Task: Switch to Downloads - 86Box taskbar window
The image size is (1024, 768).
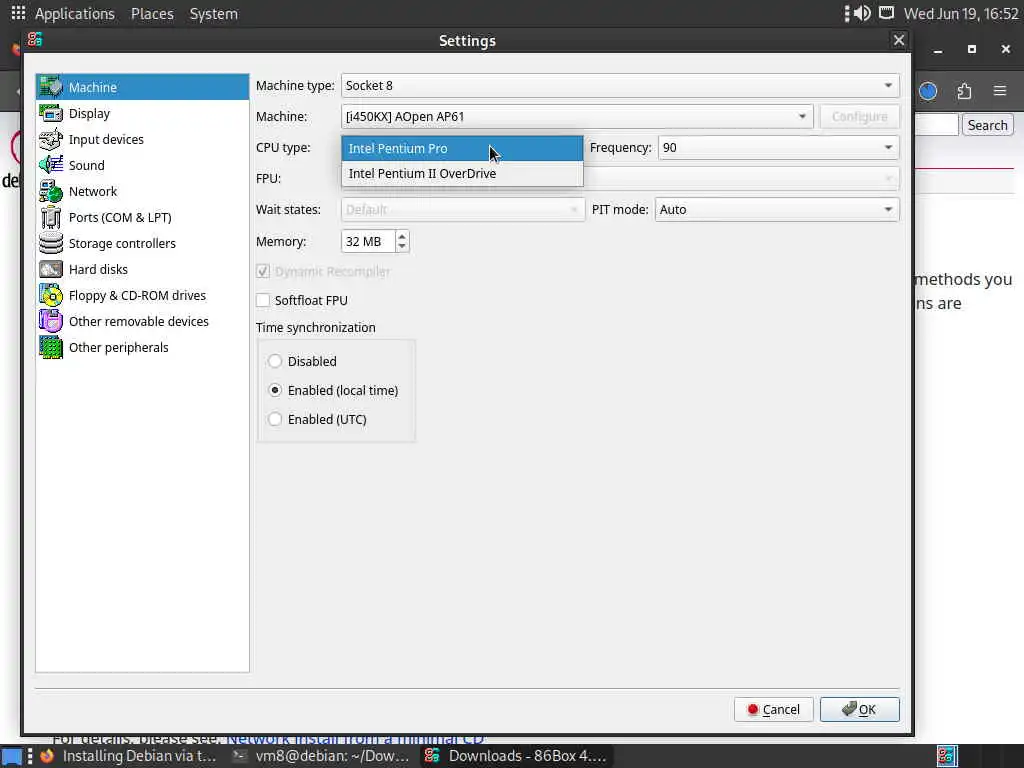Action: (515, 756)
